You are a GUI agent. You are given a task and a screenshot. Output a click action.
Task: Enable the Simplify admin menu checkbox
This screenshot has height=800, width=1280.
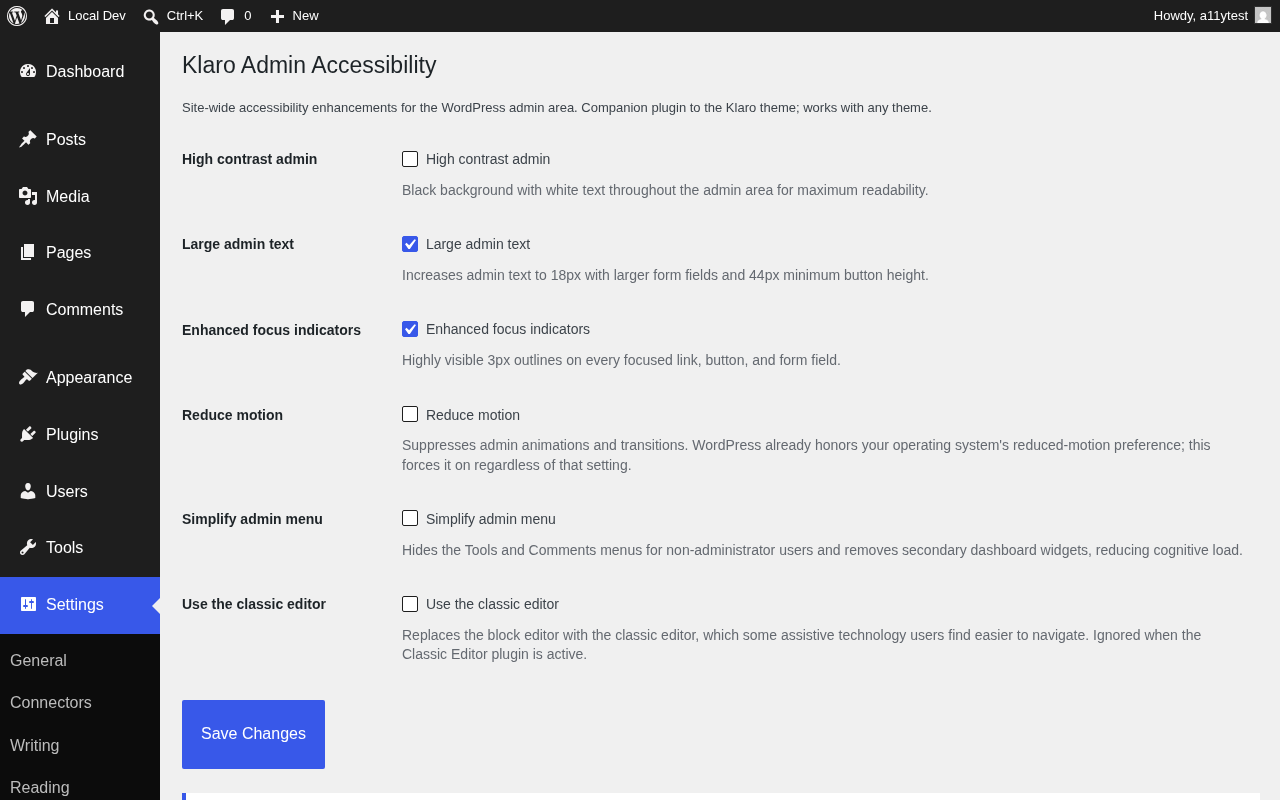(410, 518)
